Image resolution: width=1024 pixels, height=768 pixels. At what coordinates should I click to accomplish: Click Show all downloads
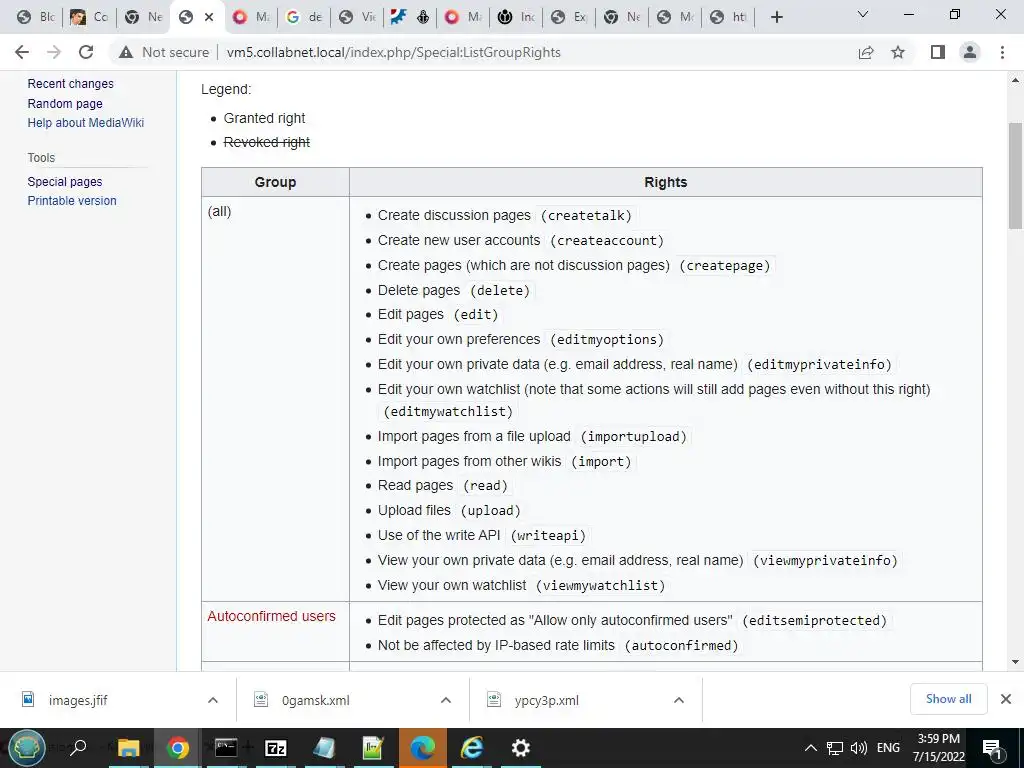click(x=948, y=699)
